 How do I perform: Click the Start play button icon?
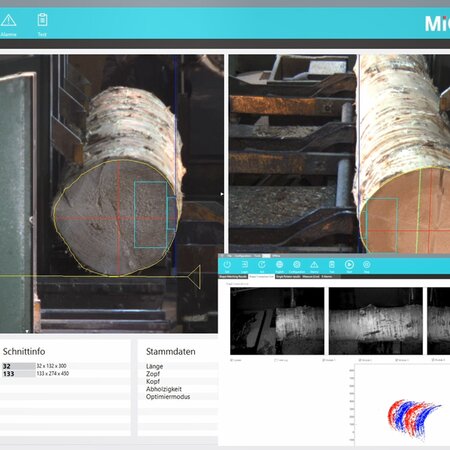349,265
